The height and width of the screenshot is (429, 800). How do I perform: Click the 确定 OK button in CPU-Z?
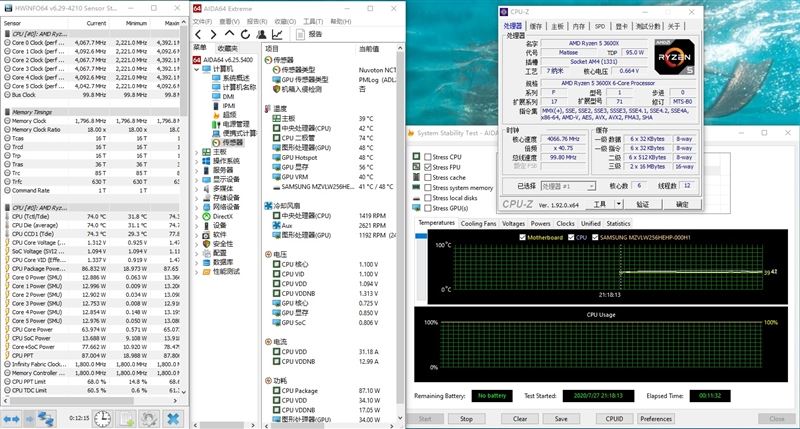682,204
